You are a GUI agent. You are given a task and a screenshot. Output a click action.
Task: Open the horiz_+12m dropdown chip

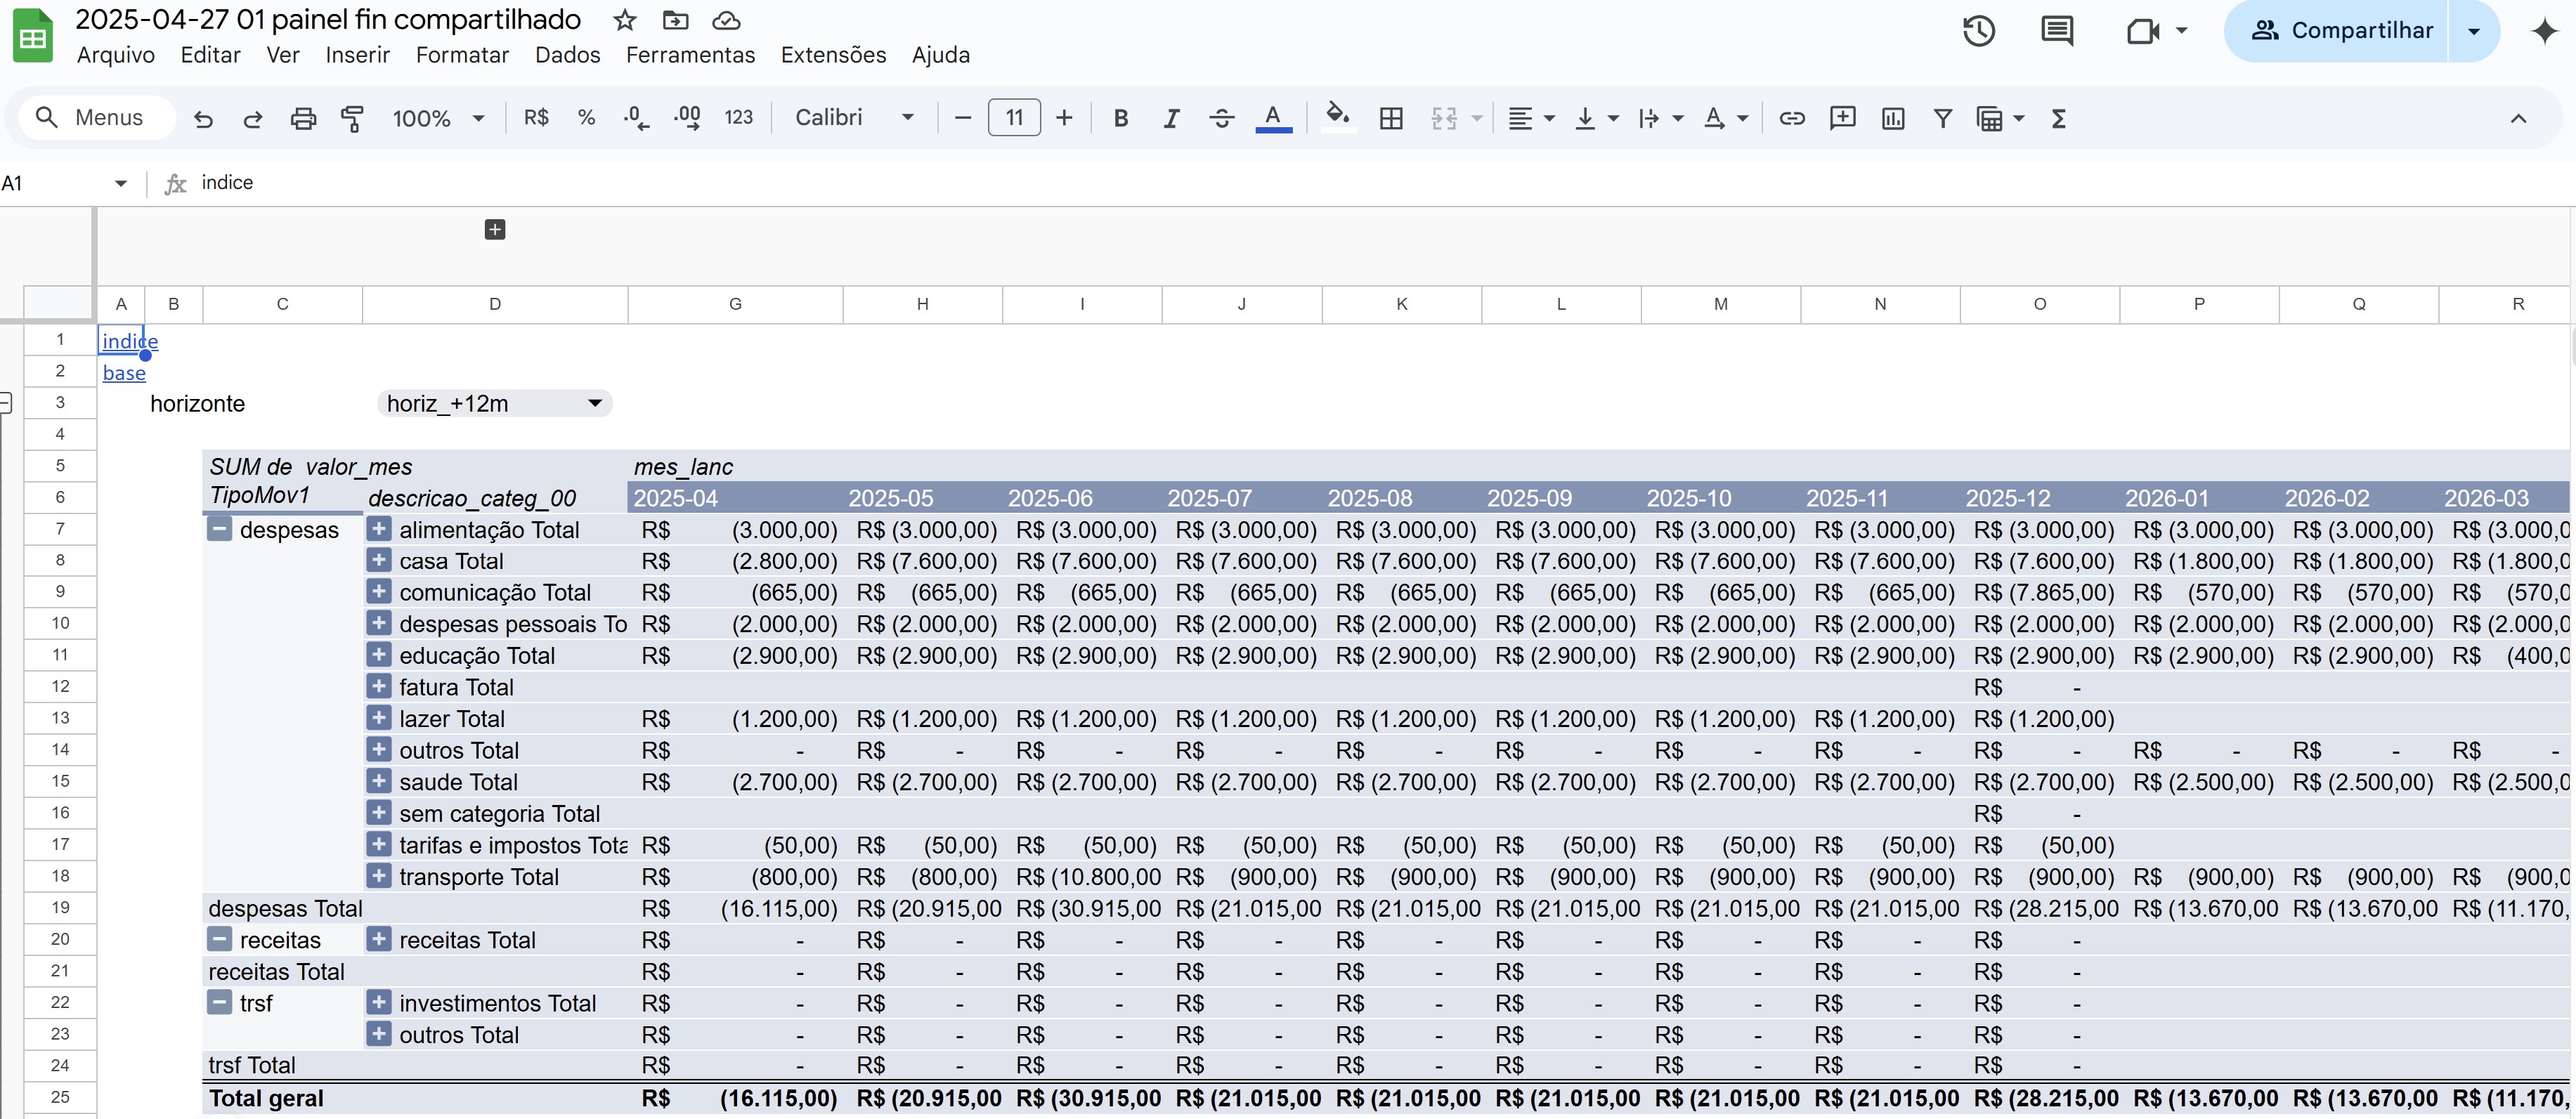[495, 404]
